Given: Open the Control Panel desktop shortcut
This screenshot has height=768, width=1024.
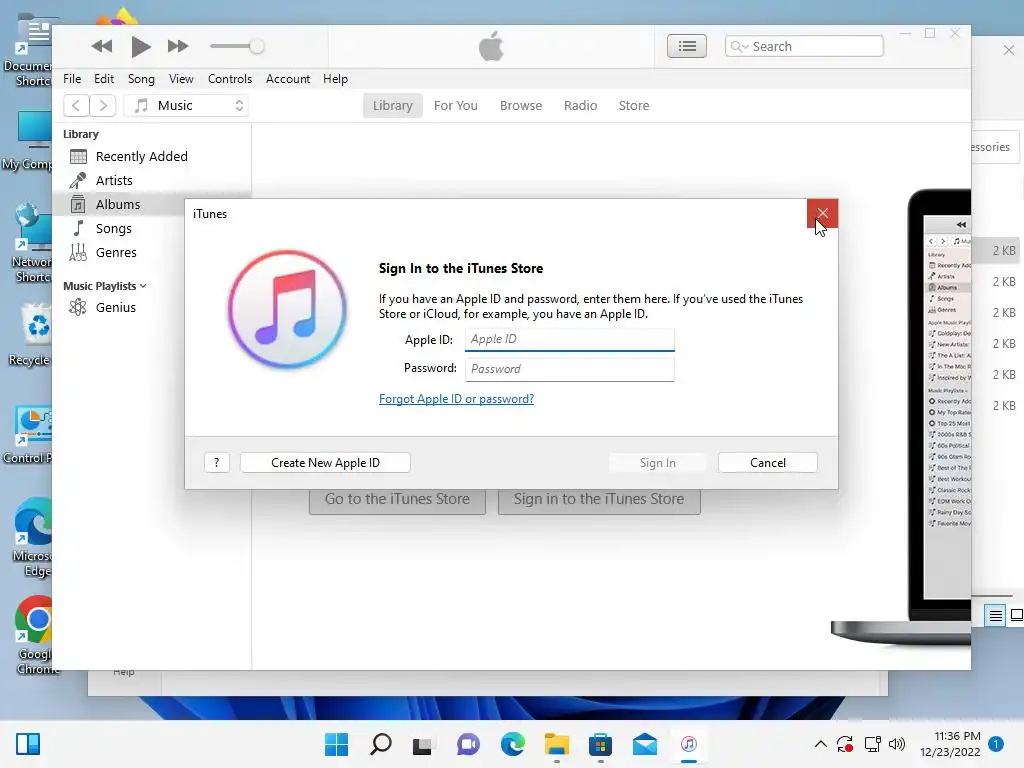Looking at the screenshot, I should pyautogui.click(x=27, y=435).
